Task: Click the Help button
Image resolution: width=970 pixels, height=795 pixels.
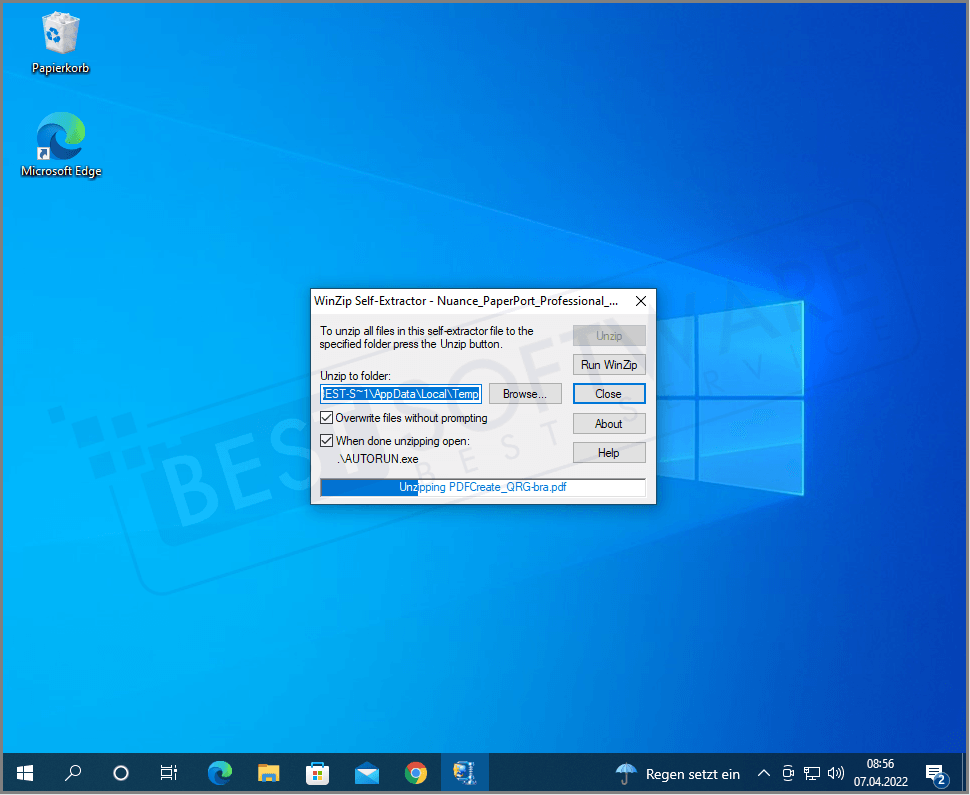Action: [x=608, y=452]
